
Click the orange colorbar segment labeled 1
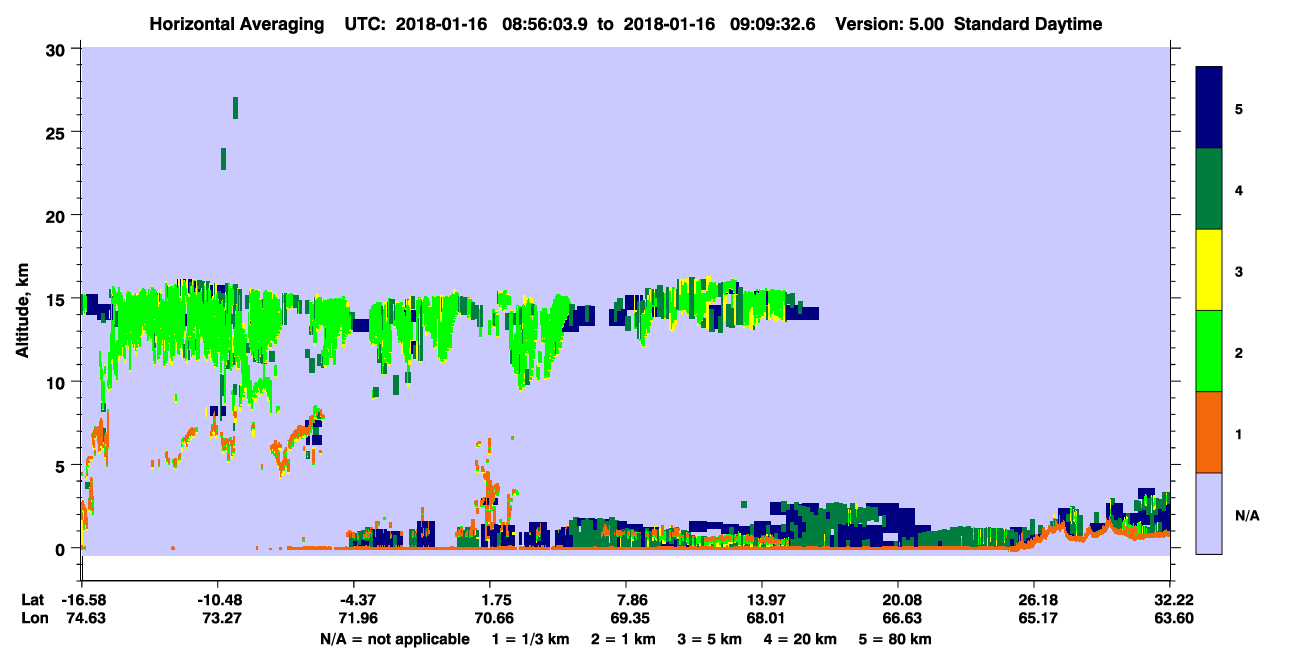[1210, 432]
